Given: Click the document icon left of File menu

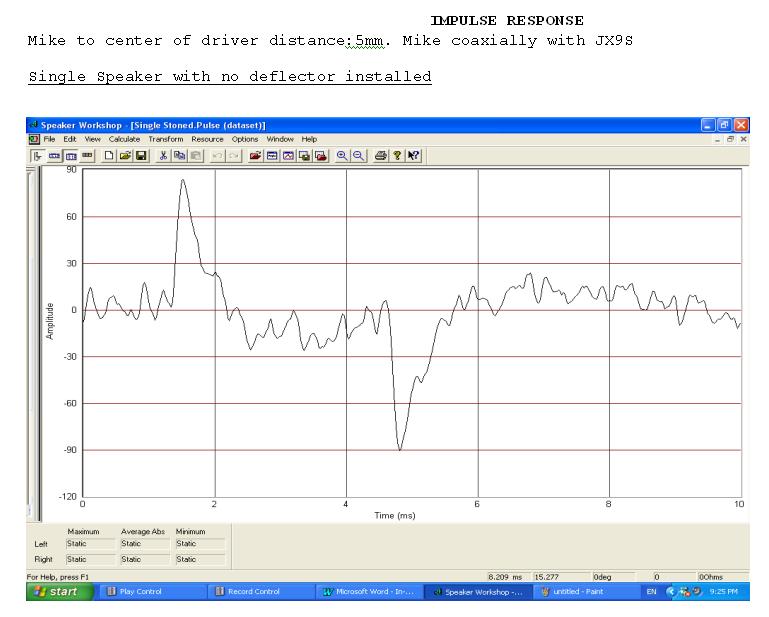Looking at the screenshot, I should (x=34, y=139).
